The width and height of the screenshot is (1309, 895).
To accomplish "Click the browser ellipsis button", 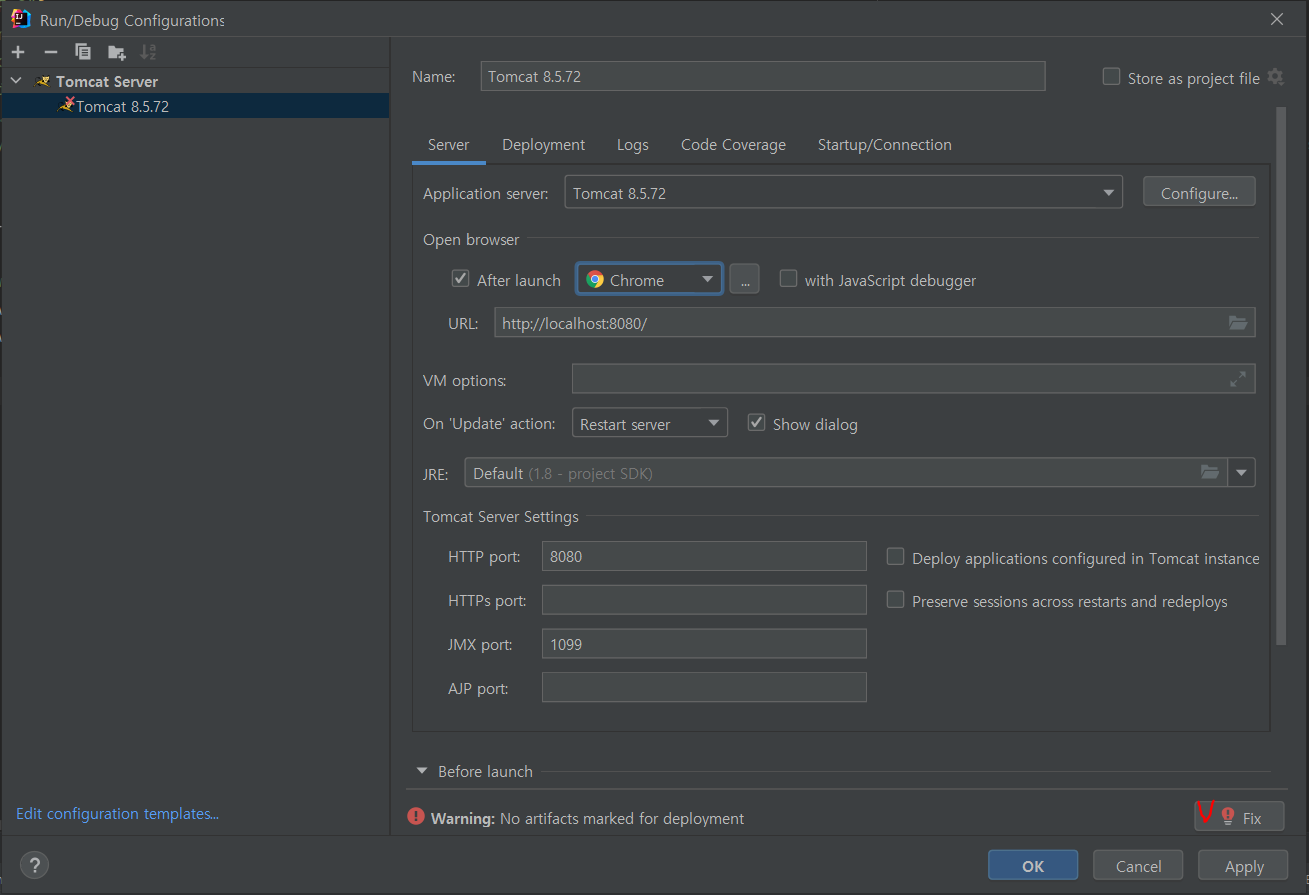I will (744, 280).
